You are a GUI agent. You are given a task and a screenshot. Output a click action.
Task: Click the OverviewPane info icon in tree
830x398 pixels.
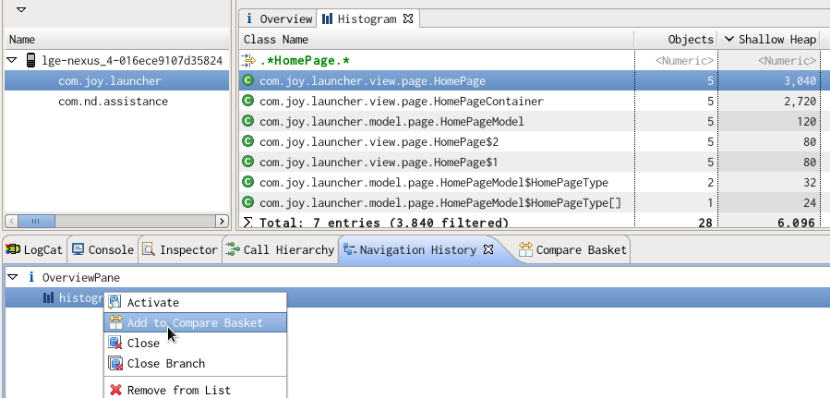[31, 277]
